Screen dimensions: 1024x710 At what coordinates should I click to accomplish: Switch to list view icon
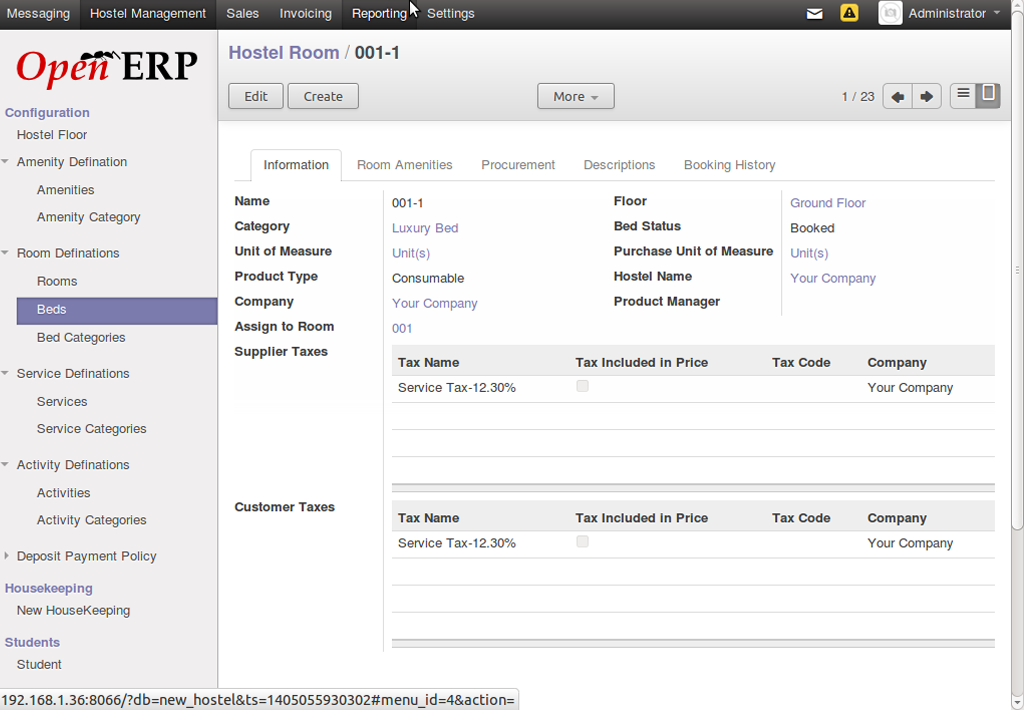pyautogui.click(x=963, y=95)
